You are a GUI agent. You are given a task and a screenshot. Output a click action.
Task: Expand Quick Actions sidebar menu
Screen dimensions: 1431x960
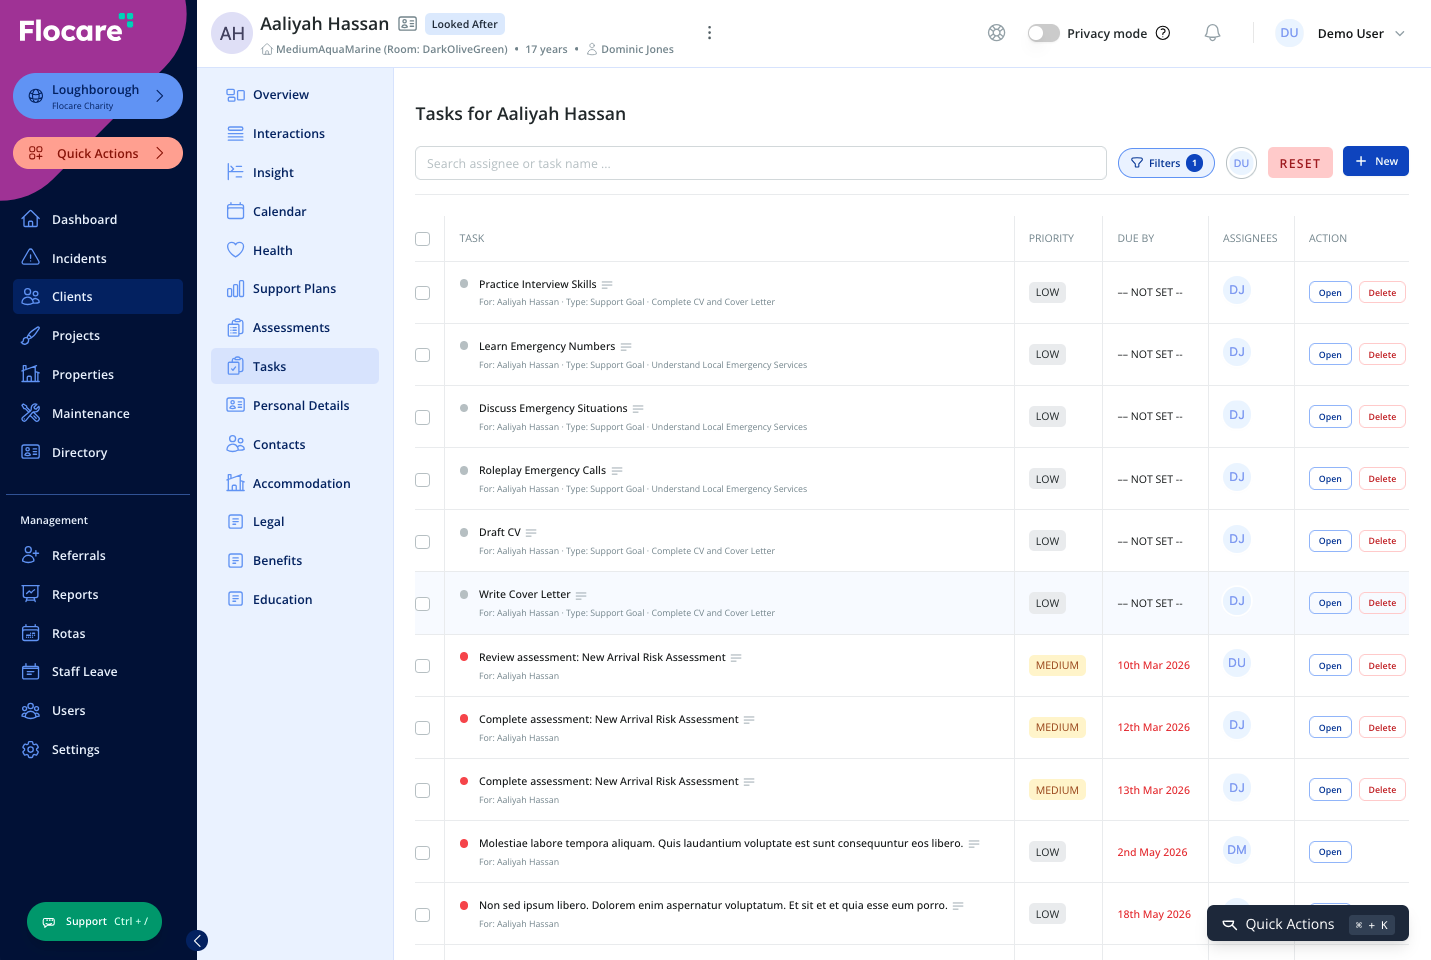98,153
